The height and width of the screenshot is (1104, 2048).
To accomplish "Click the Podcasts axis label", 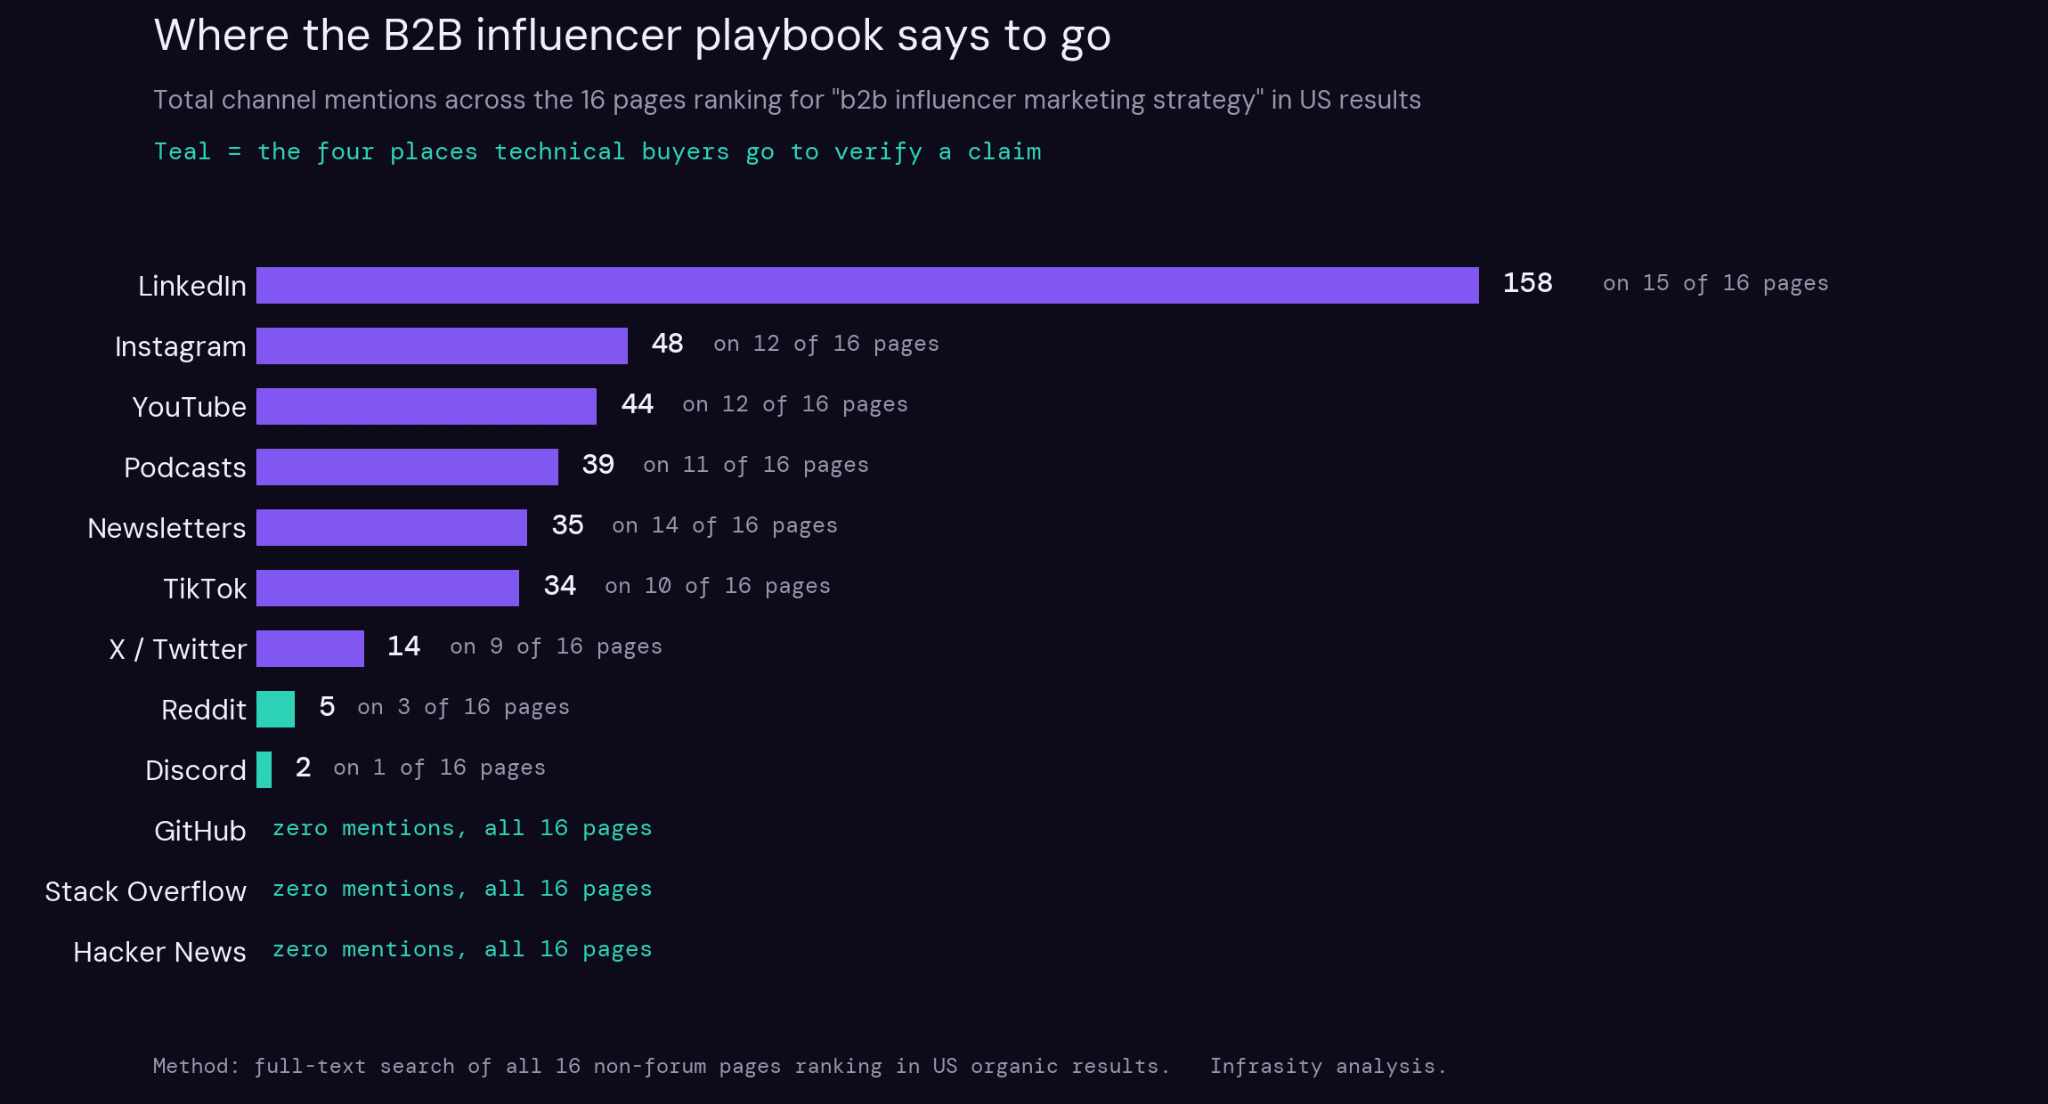I will (x=185, y=468).
